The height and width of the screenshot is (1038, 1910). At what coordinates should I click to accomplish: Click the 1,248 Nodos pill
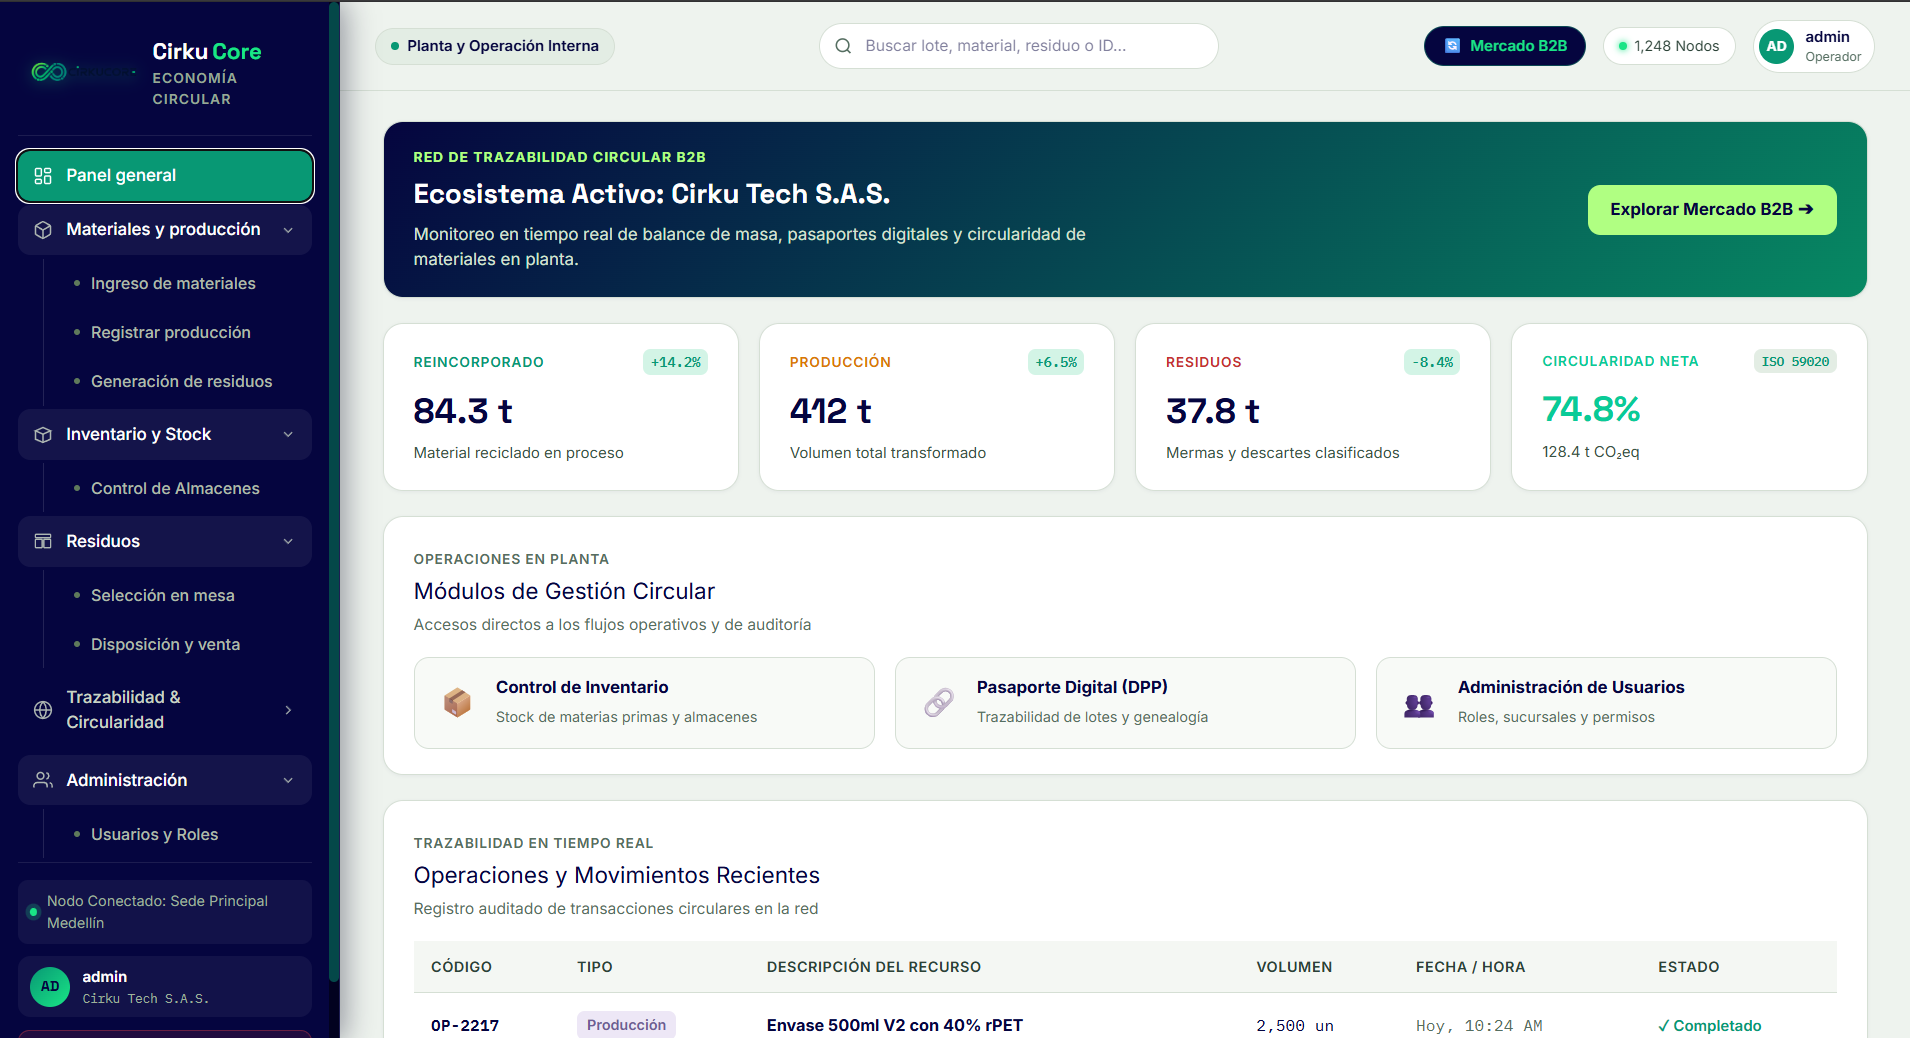click(x=1668, y=46)
